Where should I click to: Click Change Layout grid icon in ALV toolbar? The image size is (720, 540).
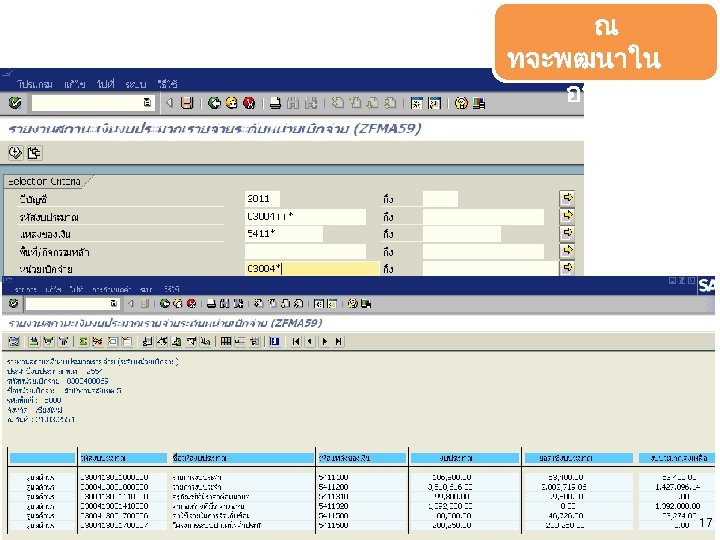click(x=225, y=341)
